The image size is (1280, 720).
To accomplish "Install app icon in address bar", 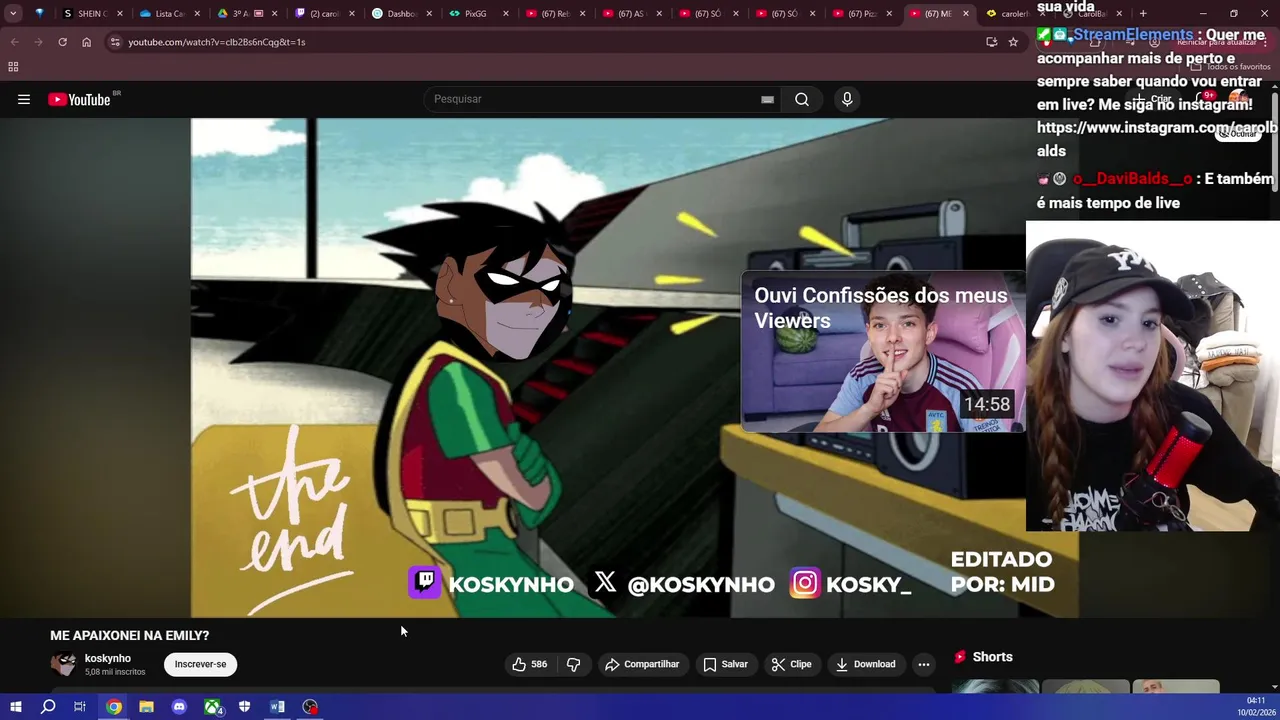I will (991, 42).
